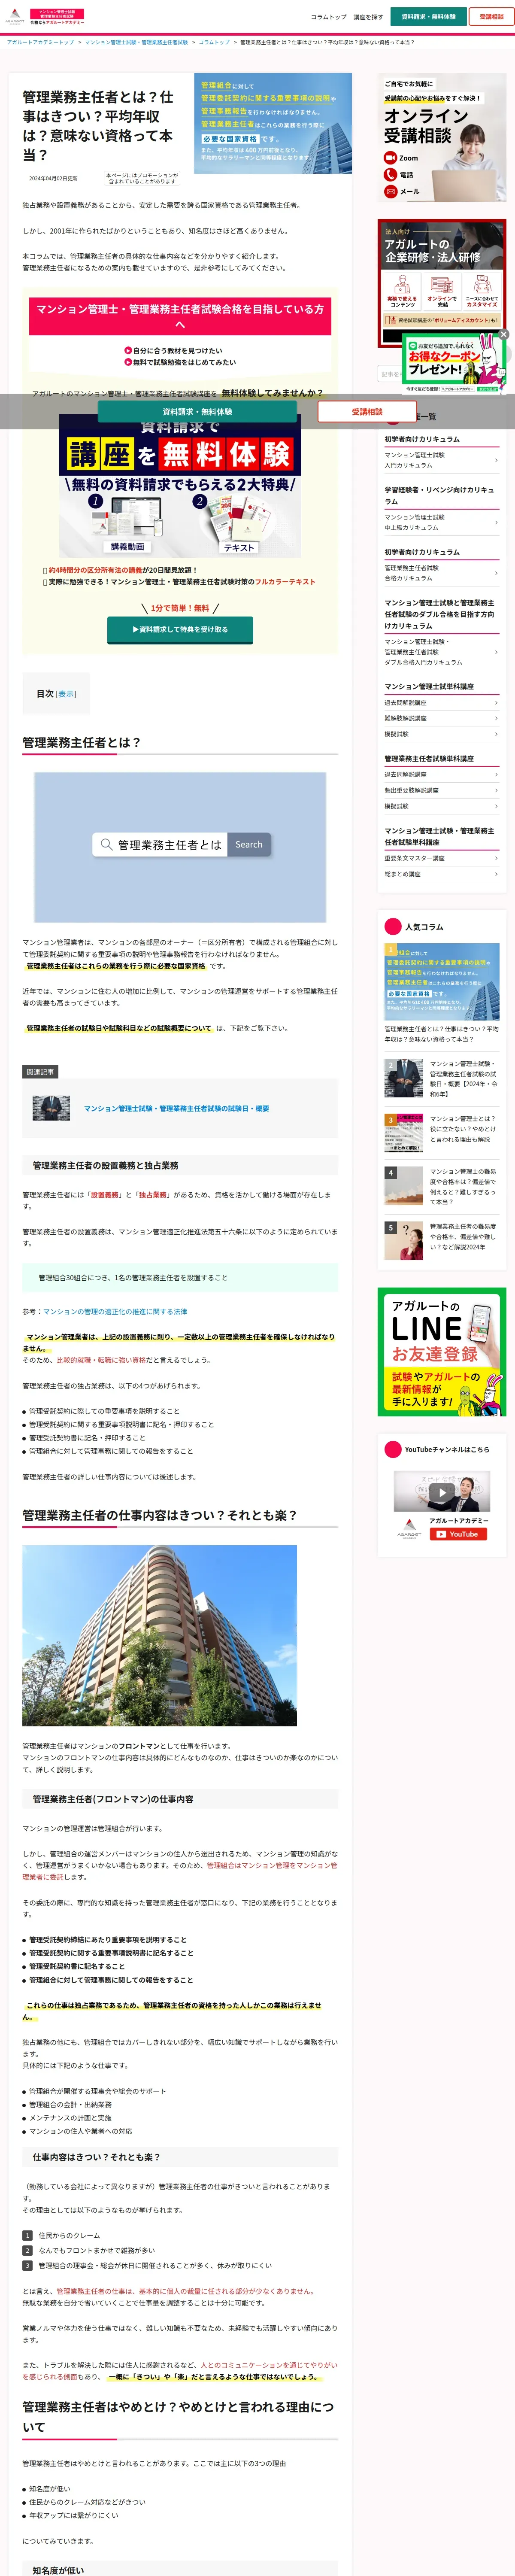This screenshot has height=2576, width=515.
Task: Open 模擬試験 under マンション管理士試単科講座
Action: click(441, 734)
